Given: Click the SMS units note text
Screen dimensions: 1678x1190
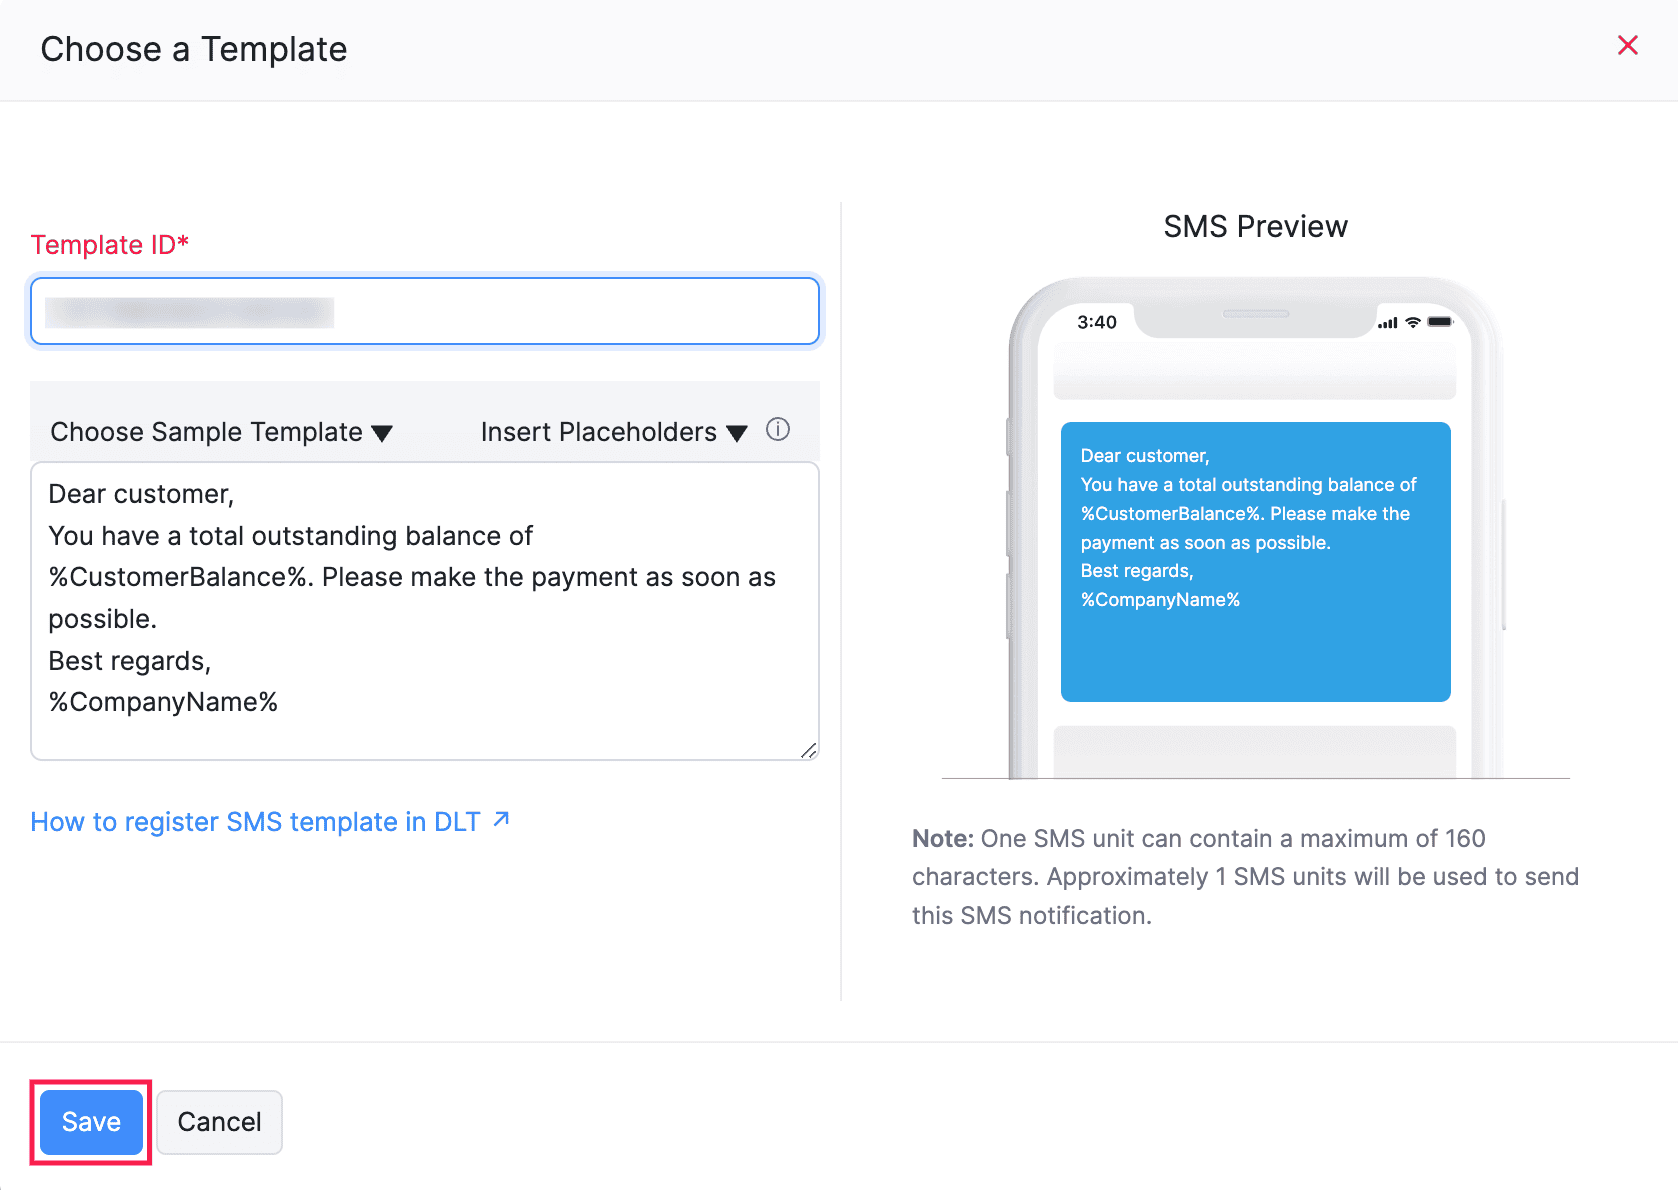Looking at the screenshot, I should [x=1245, y=877].
